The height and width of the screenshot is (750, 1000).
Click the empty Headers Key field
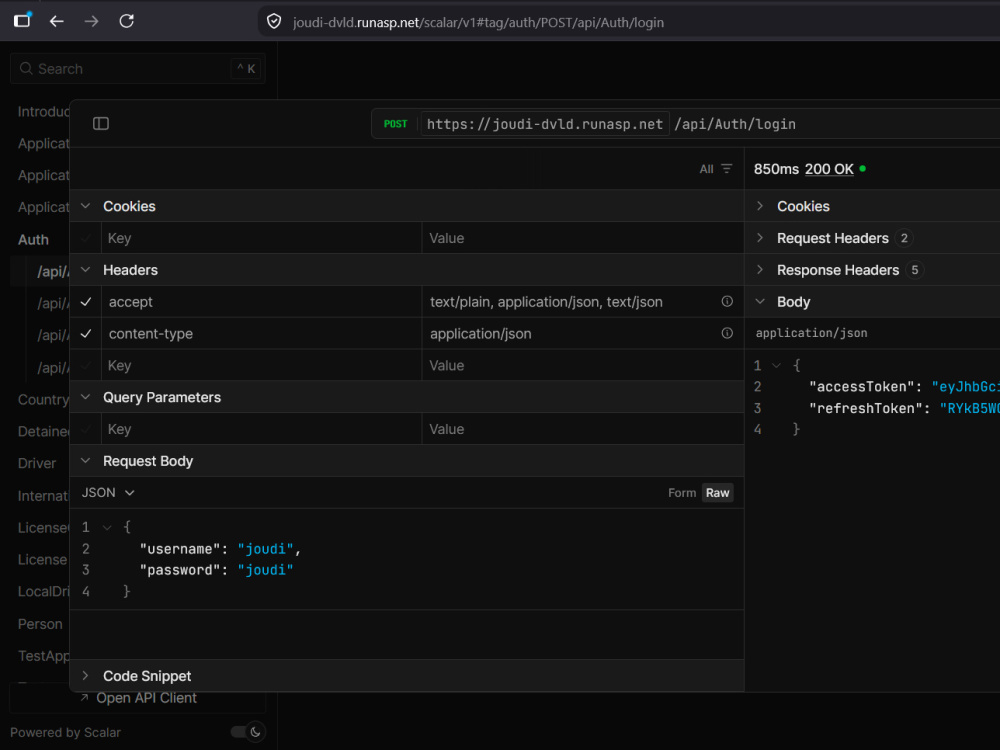(261, 365)
